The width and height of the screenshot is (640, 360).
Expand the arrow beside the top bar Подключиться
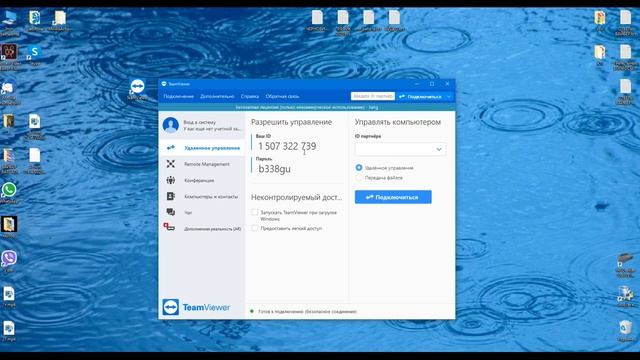tap(449, 96)
